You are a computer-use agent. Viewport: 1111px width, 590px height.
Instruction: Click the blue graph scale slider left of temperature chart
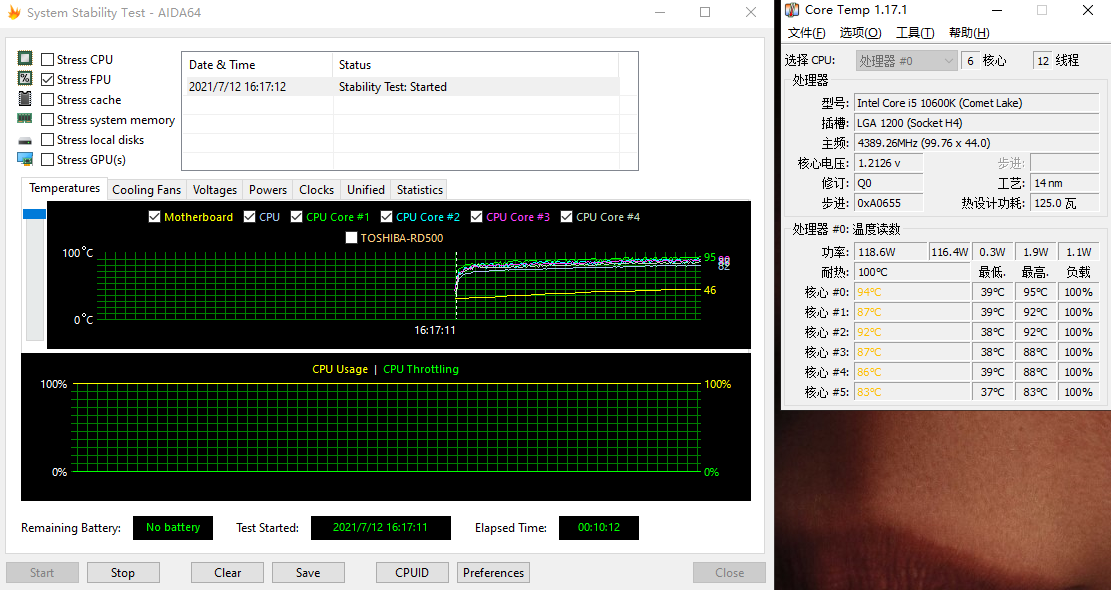click(x=34, y=214)
